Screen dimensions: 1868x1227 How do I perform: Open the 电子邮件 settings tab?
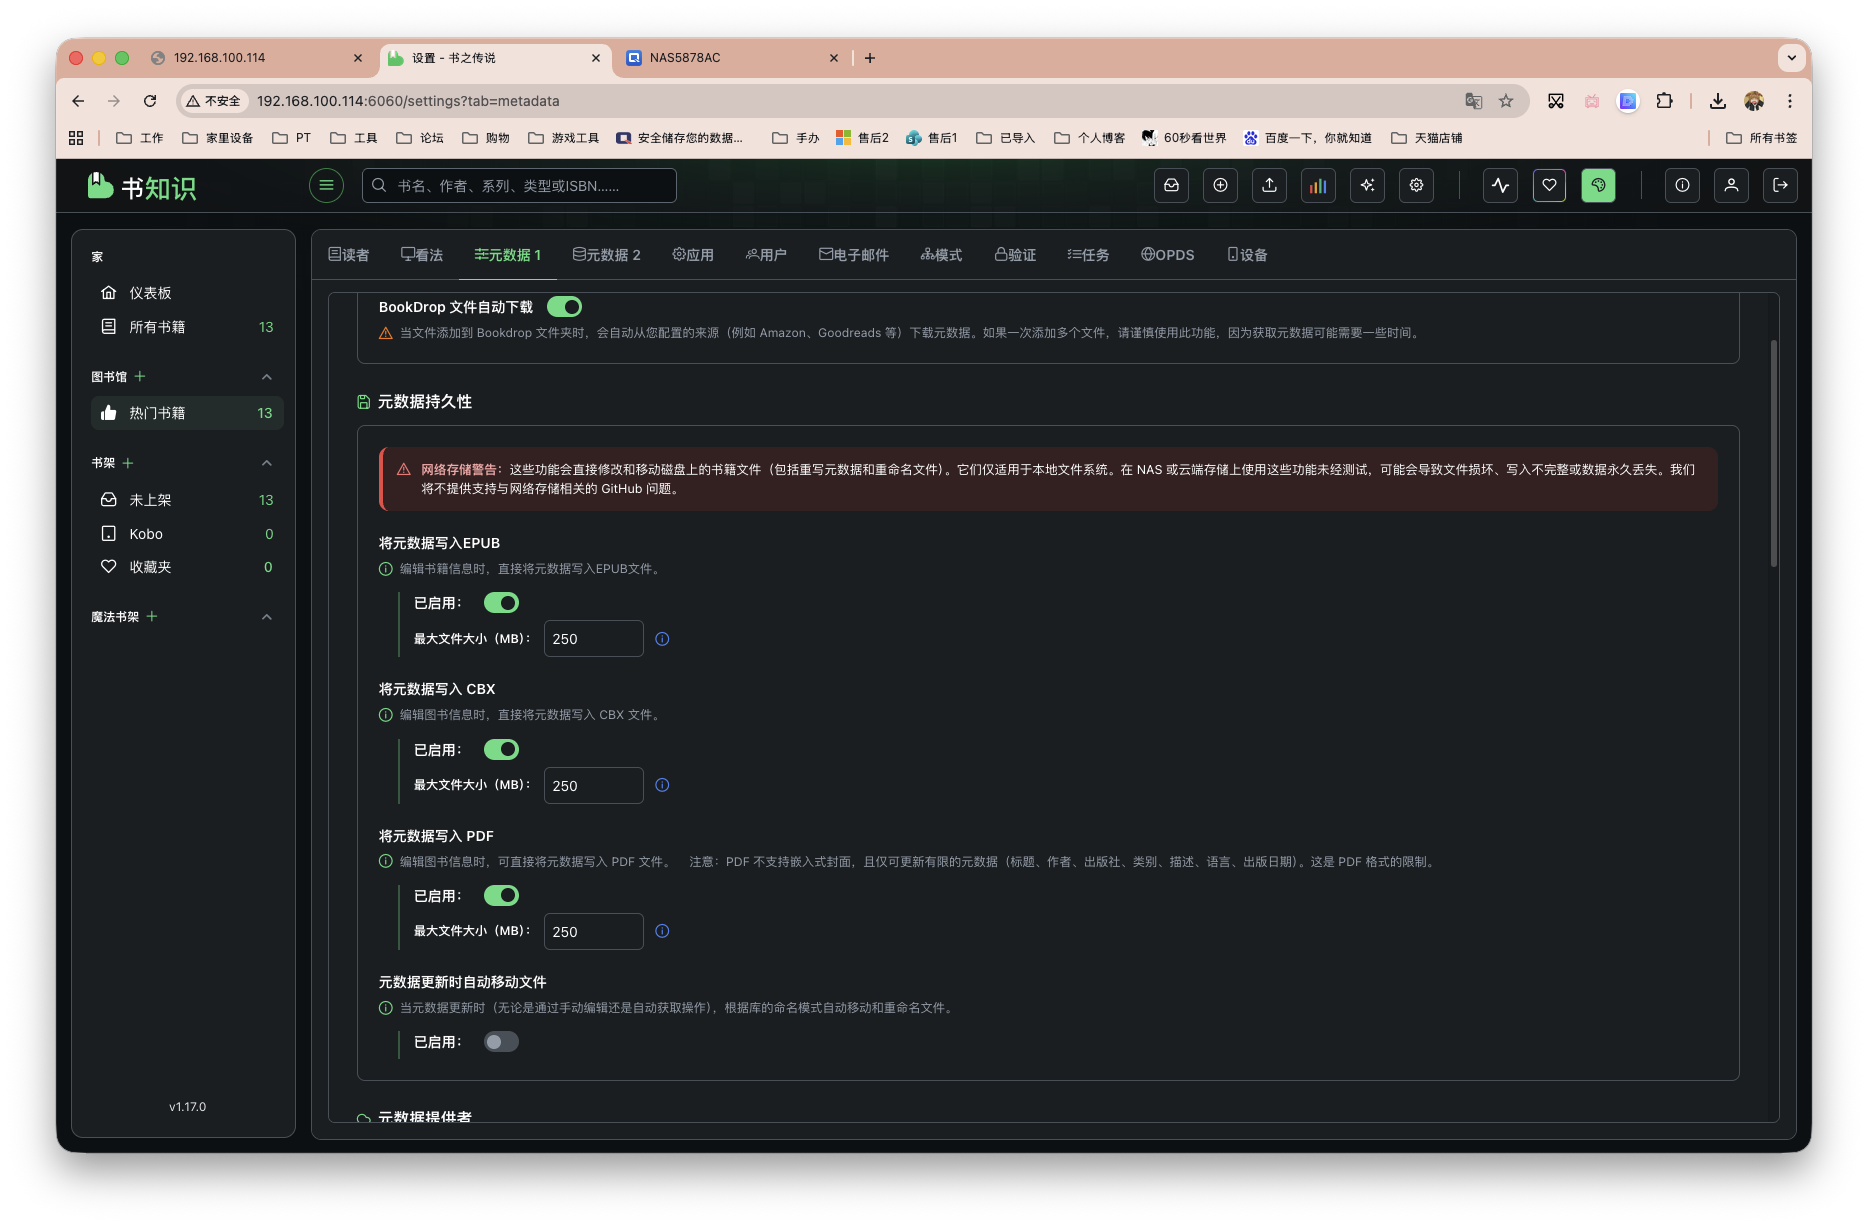point(853,255)
